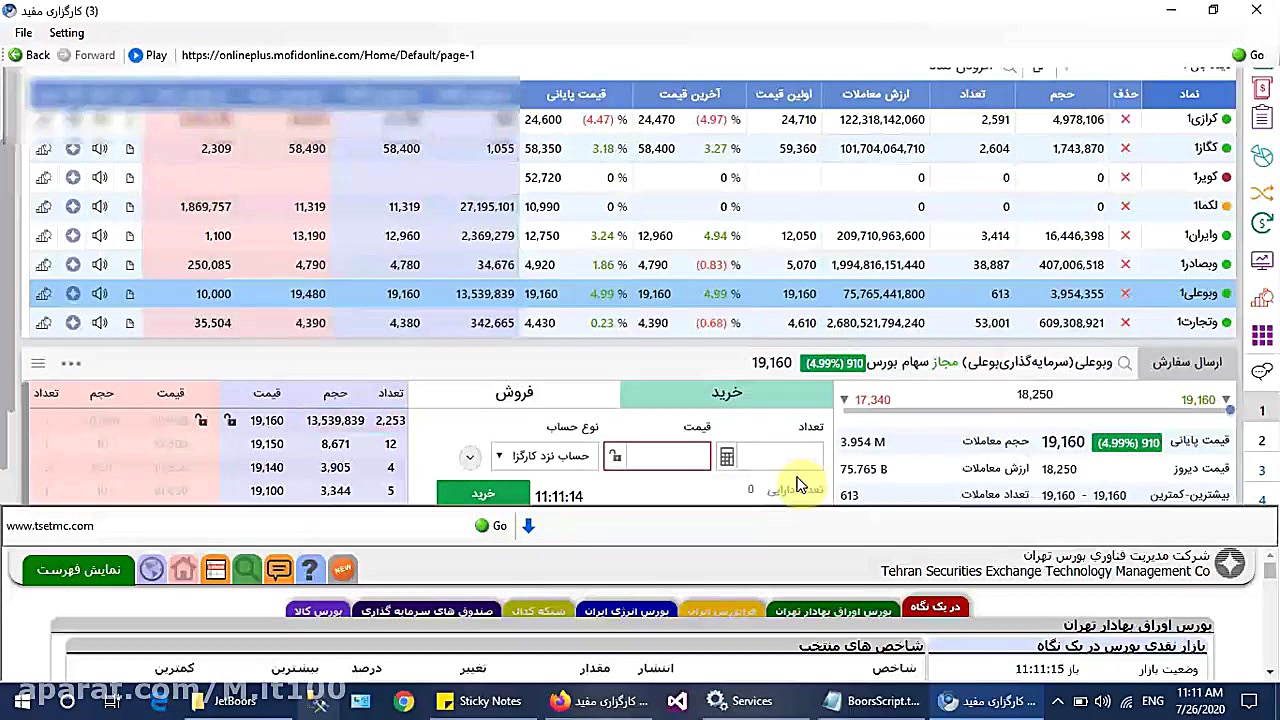Viewport: 1280px width, 720px height.
Task: Click the triangle marker above green 19,160
Action: [x=1226, y=400]
